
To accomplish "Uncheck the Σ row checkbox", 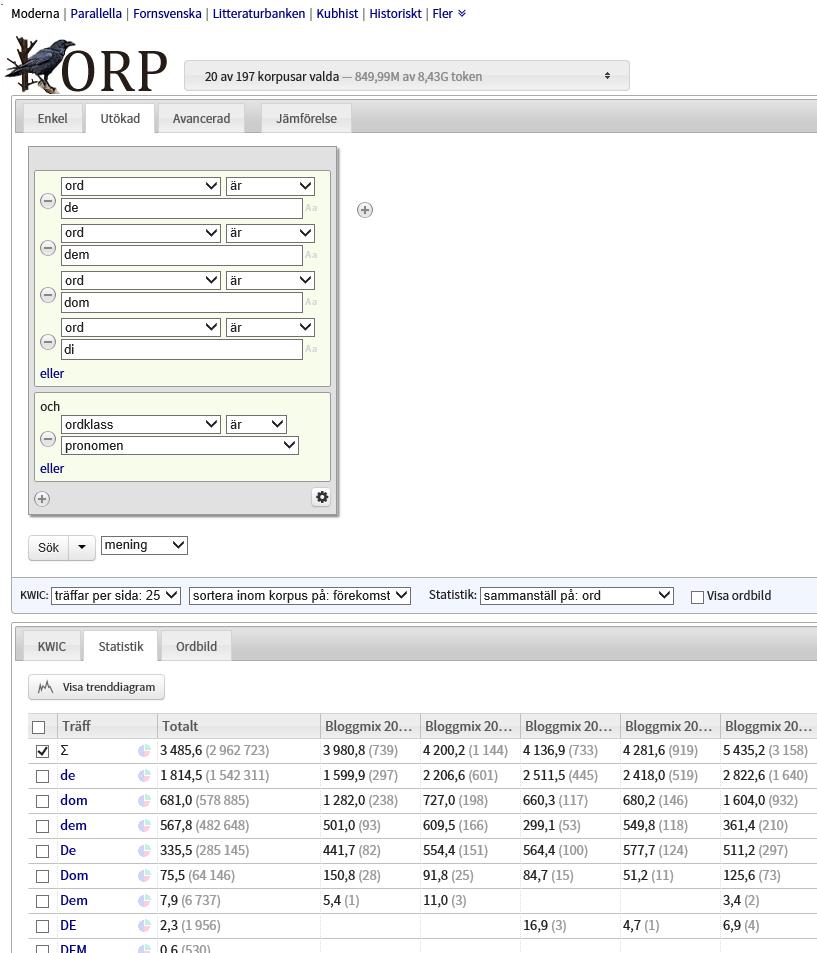I will [42, 751].
